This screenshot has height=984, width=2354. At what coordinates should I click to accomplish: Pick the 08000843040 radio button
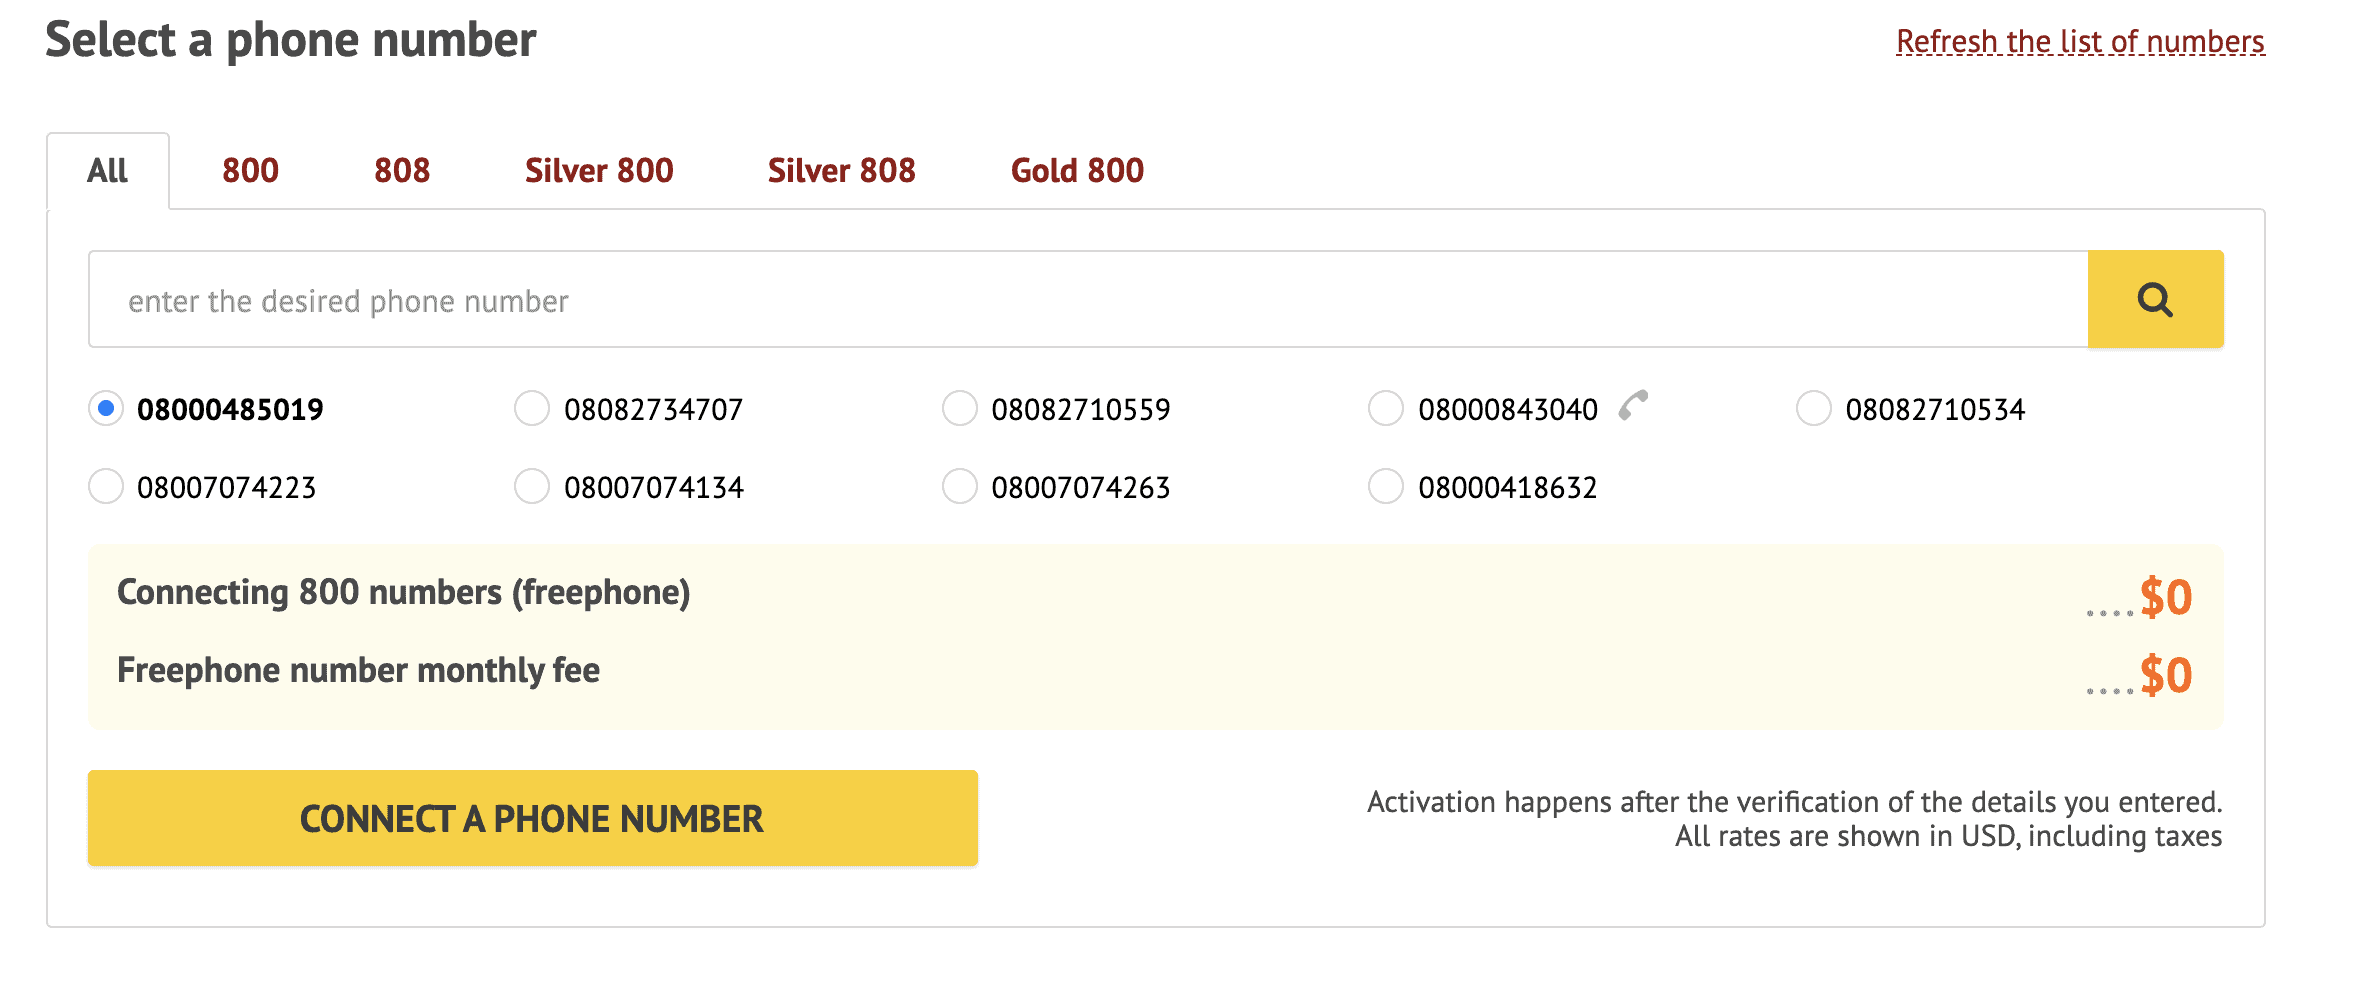click(1385, 408)
